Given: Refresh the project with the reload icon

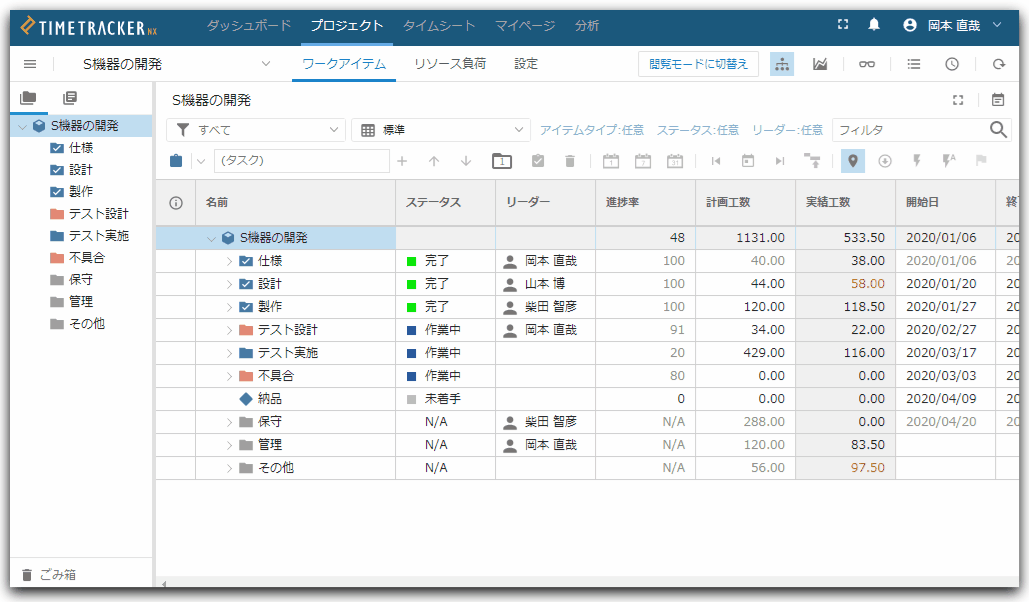Looking at the screenshot, I should (x=999, y=64).
